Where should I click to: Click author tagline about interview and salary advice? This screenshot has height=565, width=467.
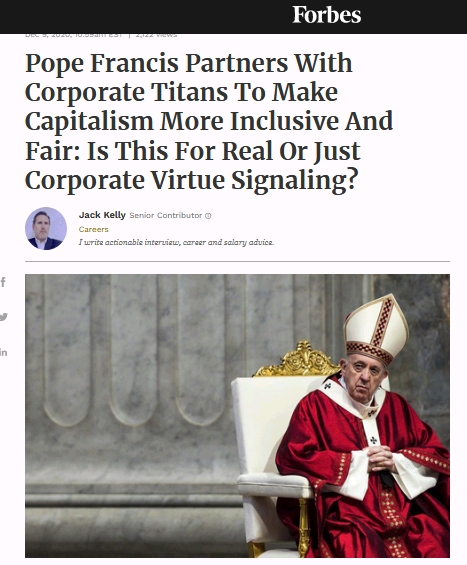click(176, 242)
